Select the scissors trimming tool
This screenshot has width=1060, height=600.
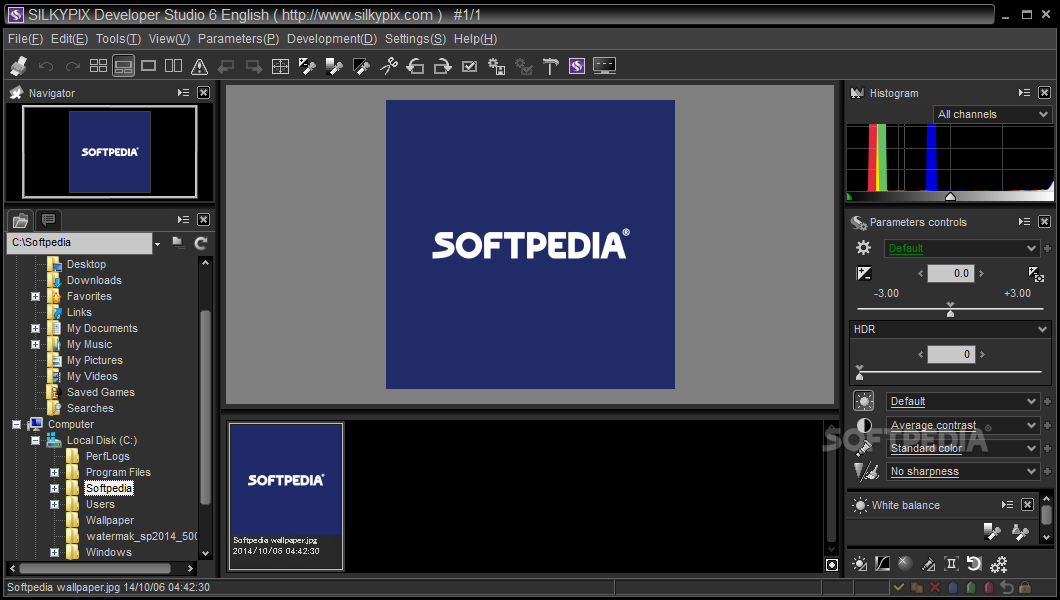tap(389, 66)
